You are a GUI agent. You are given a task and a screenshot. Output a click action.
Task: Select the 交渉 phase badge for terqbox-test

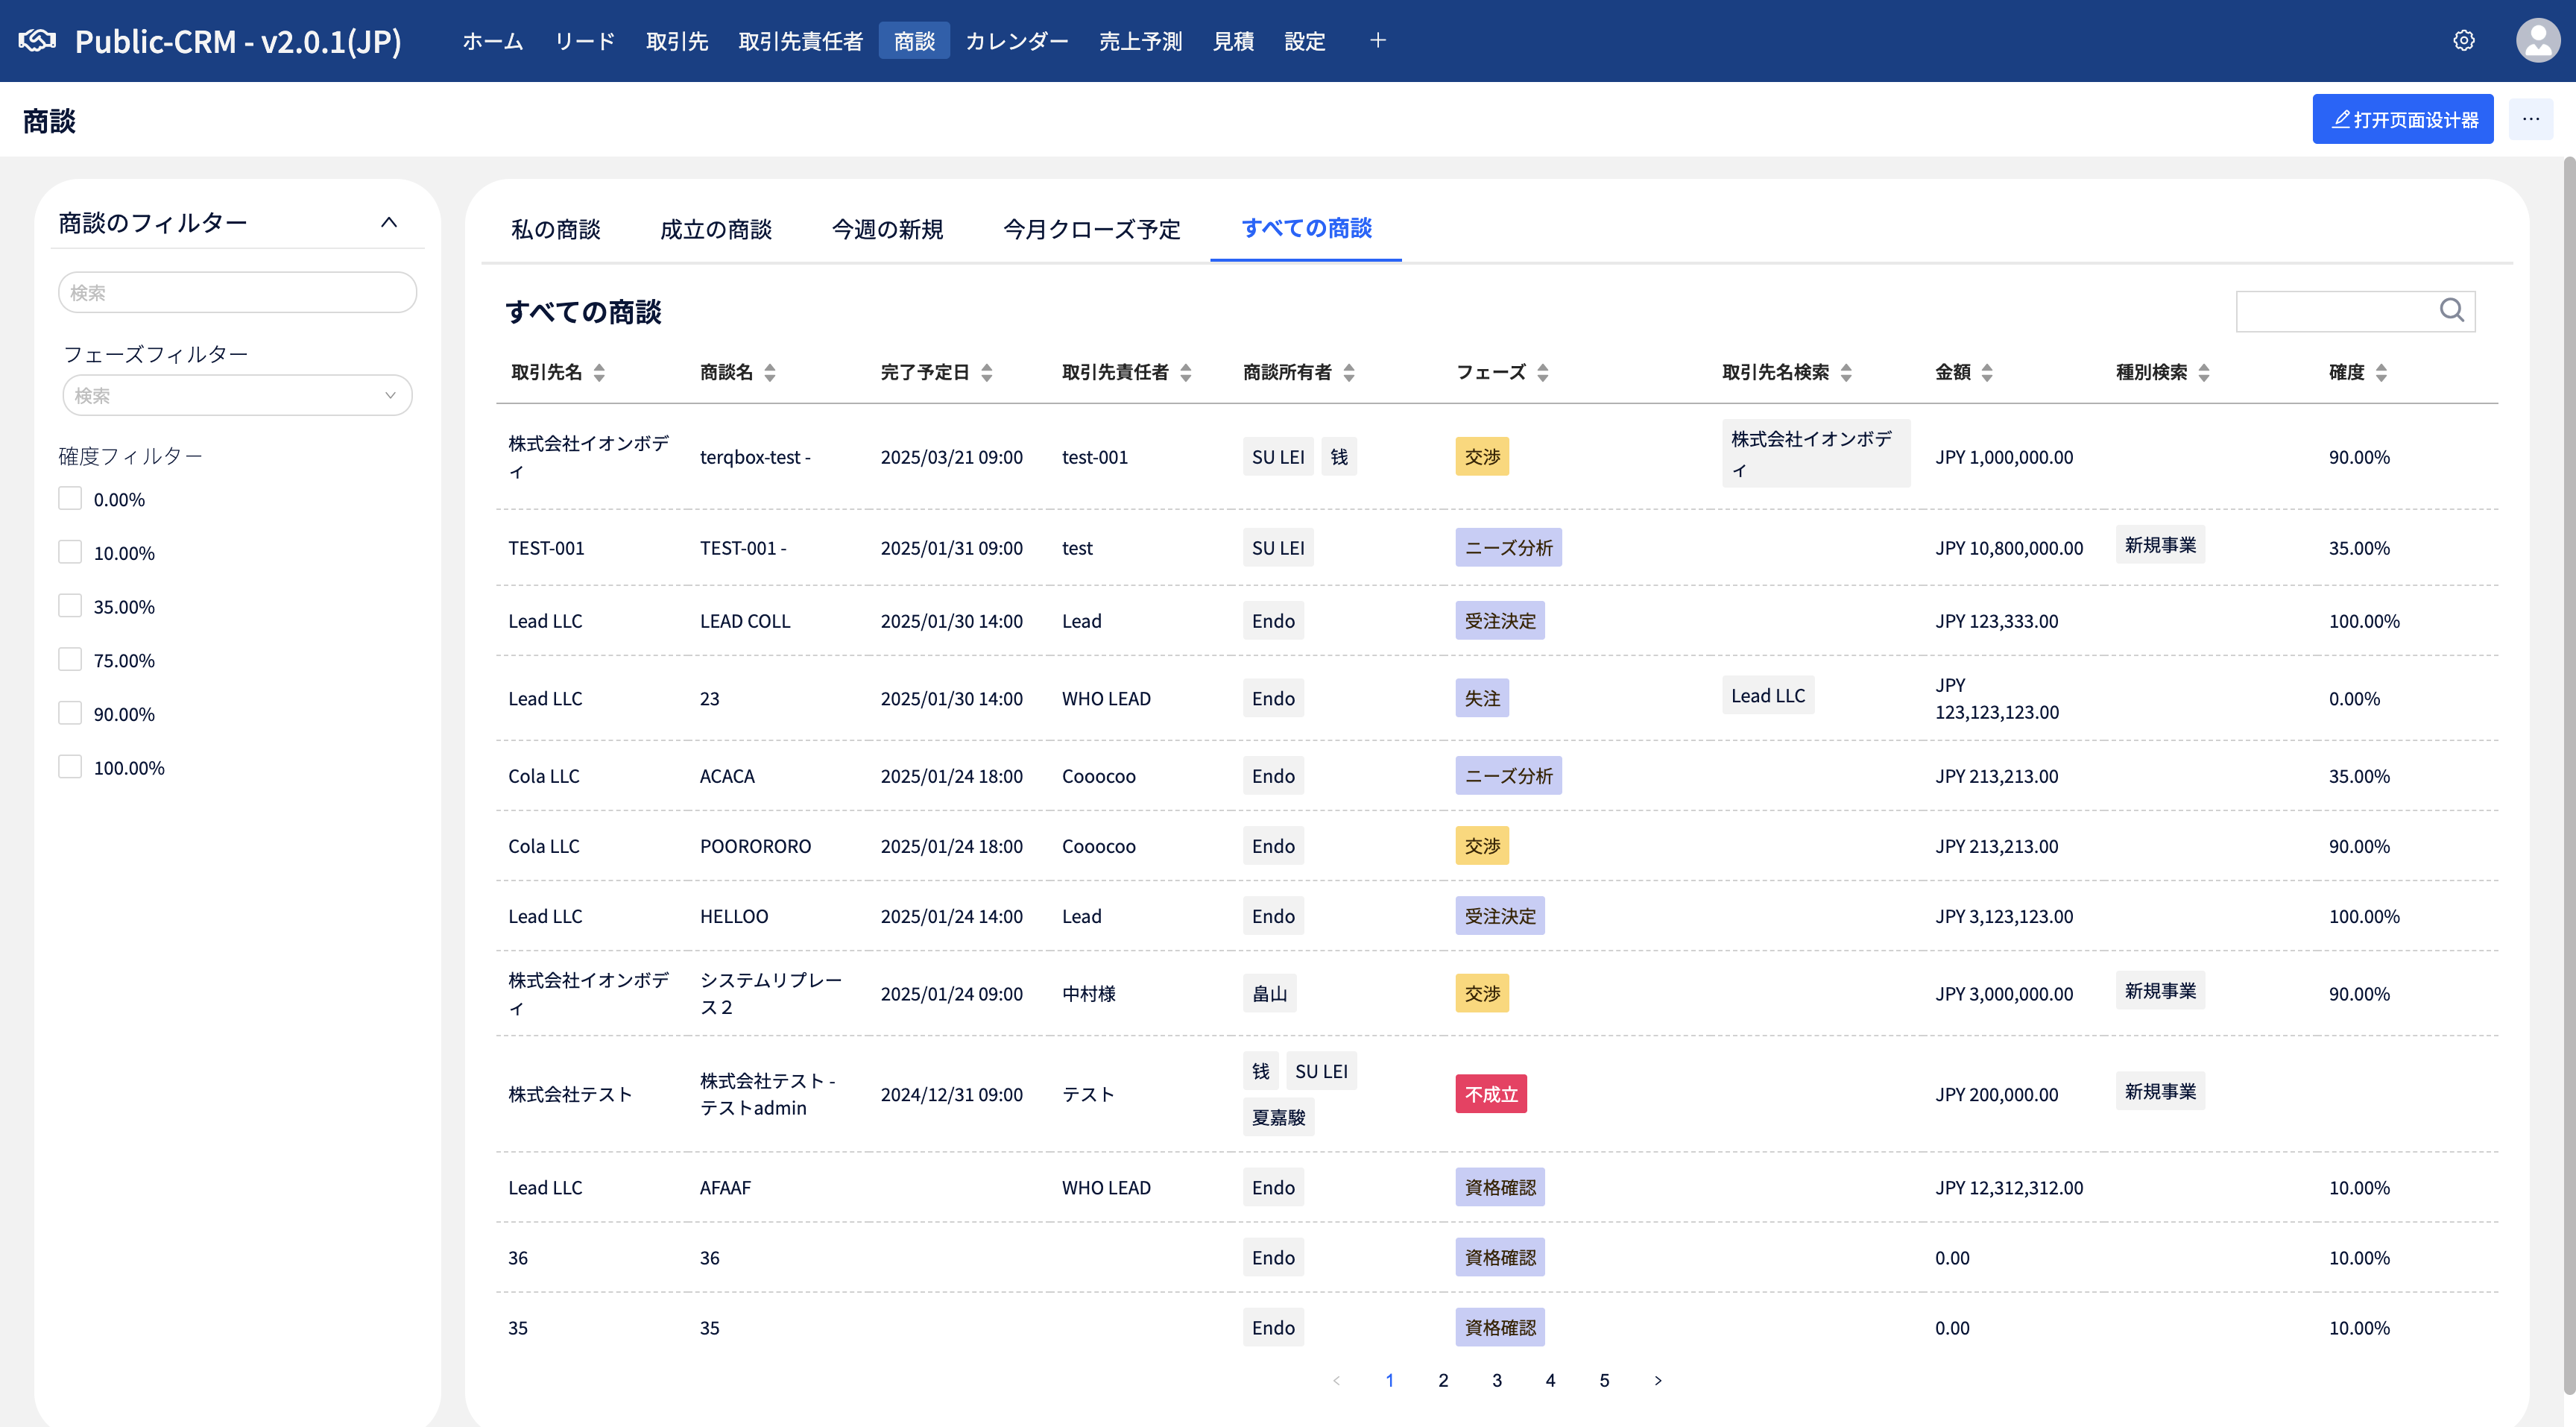coord(1482,456)
